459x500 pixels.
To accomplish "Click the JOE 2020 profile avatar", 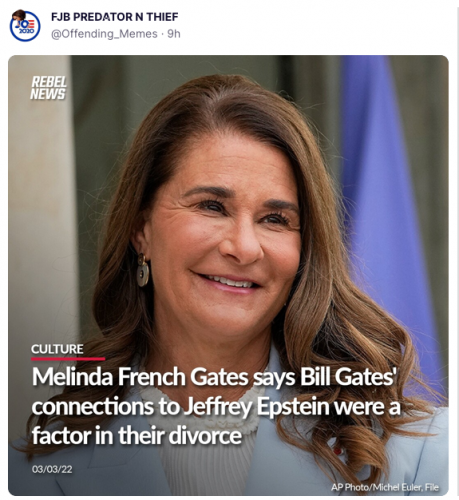I will coord(25,26).
